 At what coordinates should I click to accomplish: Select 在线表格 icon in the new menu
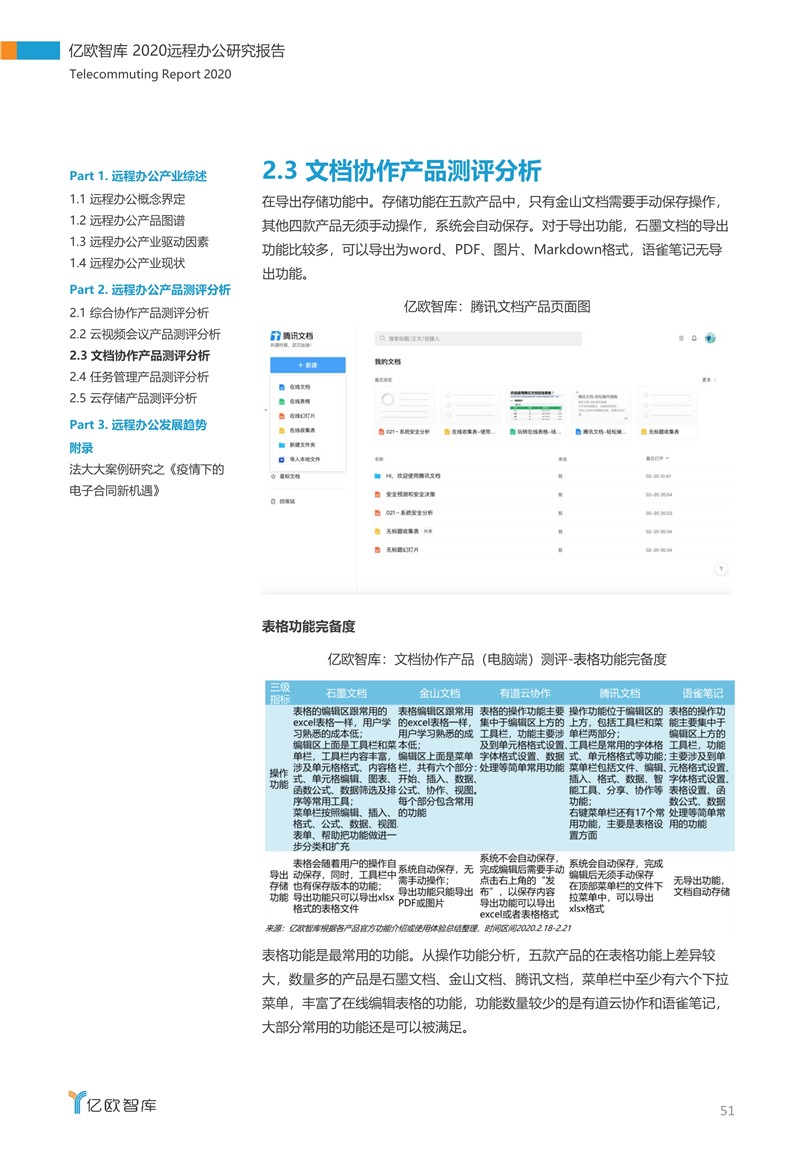pyautogui.click(x=281, y=401)
